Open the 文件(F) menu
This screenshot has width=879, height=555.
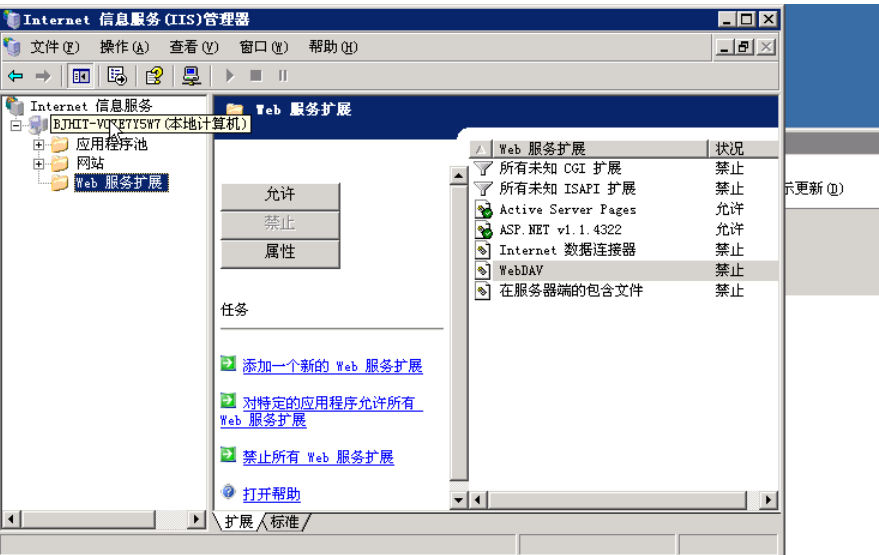54,47
